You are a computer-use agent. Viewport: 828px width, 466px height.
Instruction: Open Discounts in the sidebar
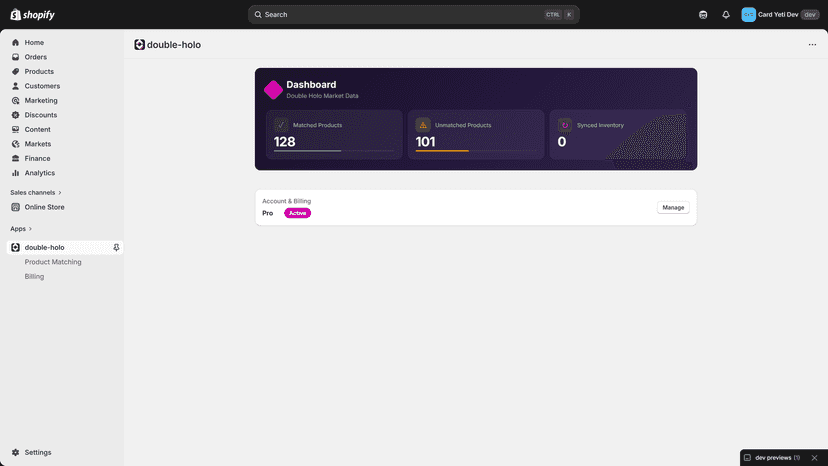click(x=41, y=115)
